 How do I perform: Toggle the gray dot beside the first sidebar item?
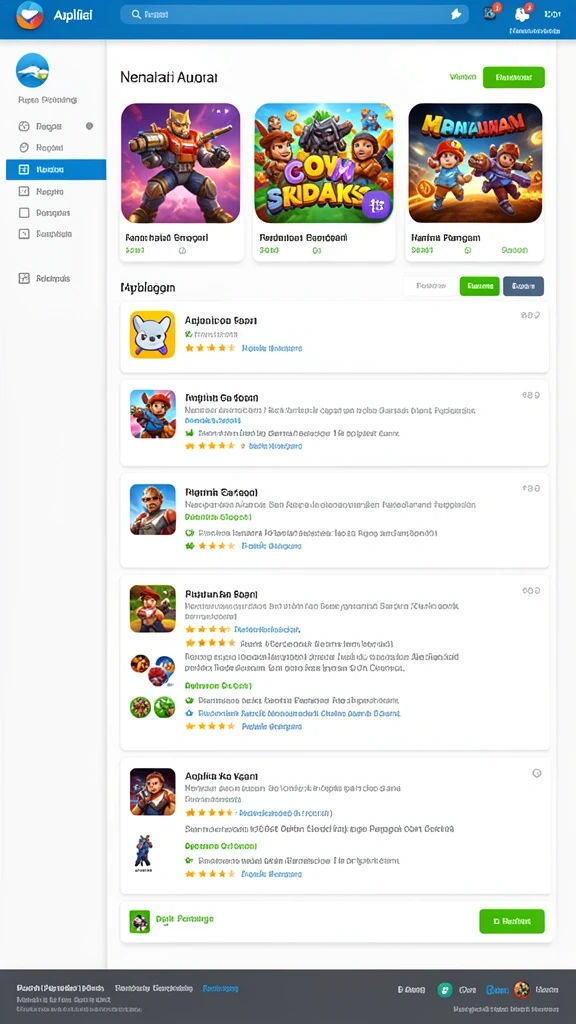89,126
